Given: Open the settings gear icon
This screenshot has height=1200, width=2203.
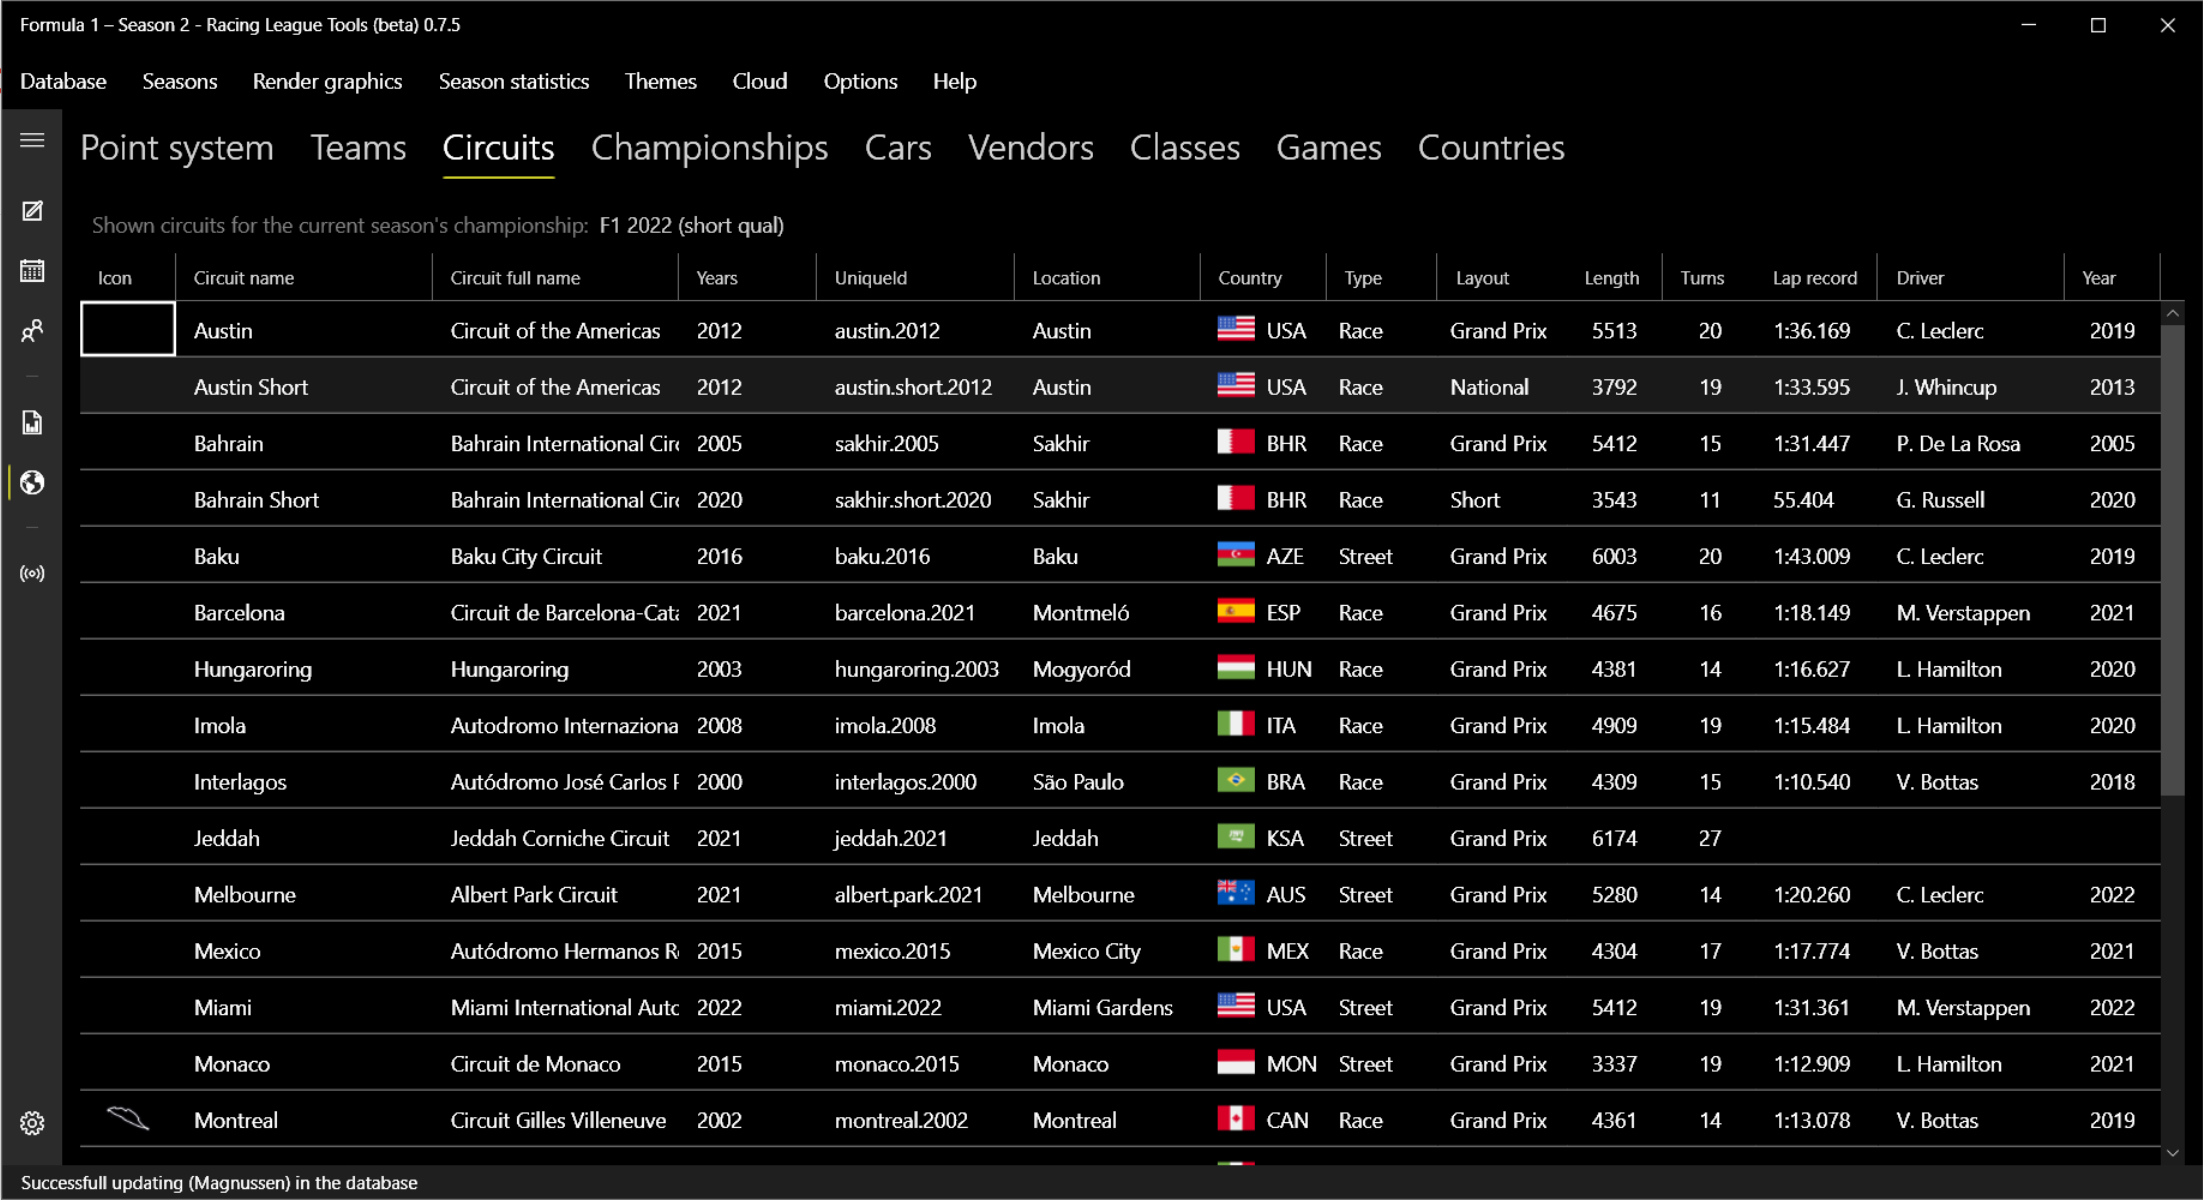Looking at the screenshot, I should [32, 1123].
